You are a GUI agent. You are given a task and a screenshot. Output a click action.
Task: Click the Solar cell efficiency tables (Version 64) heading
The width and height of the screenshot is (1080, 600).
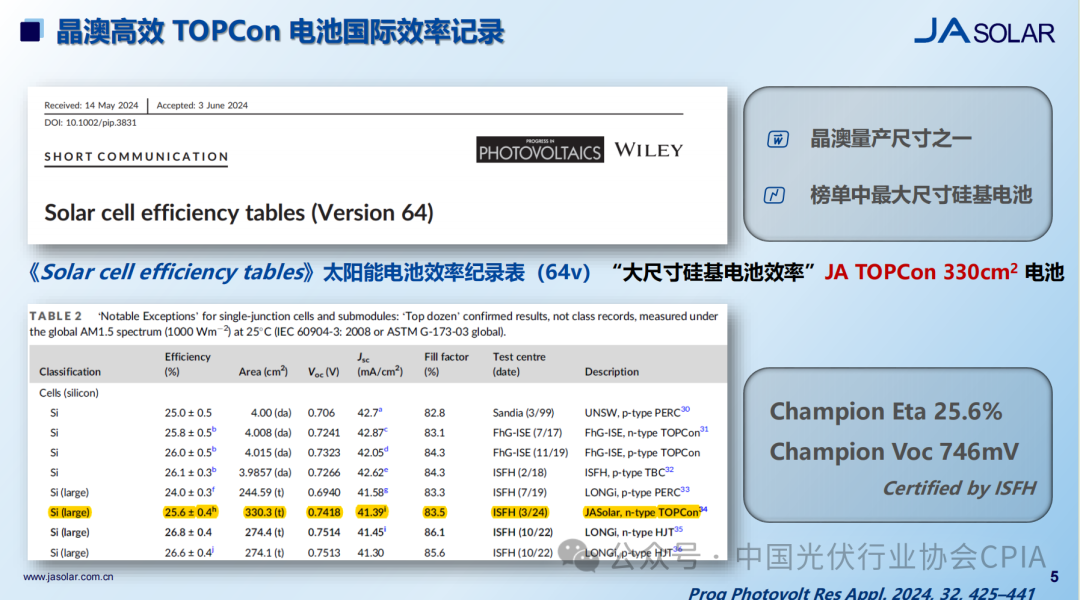coord(239,213)
